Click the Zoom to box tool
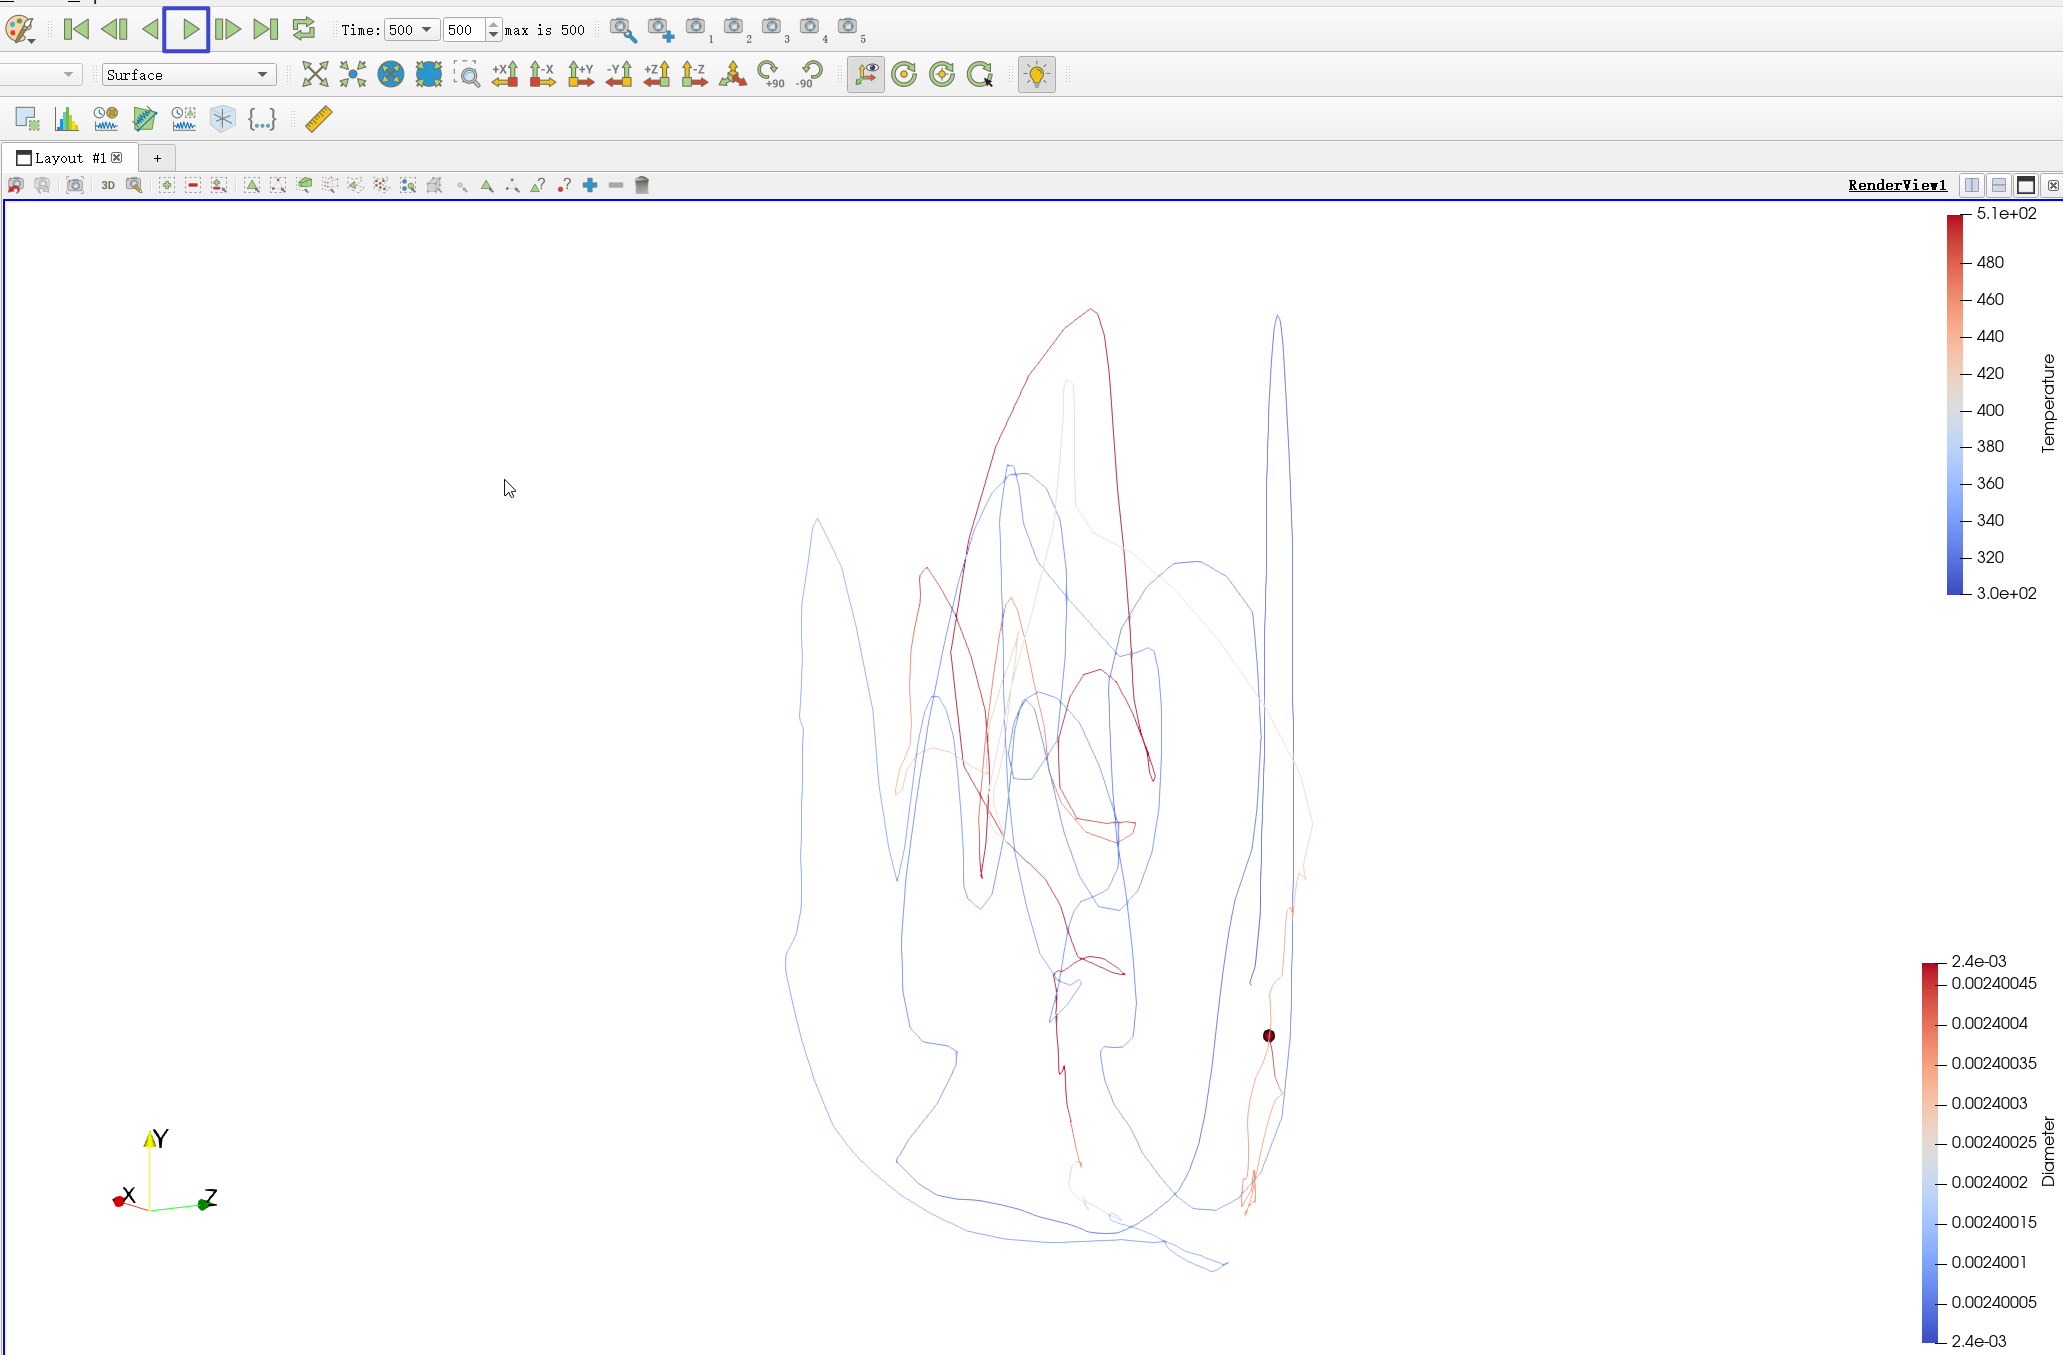2063x1355 pixels. (467, 75)
